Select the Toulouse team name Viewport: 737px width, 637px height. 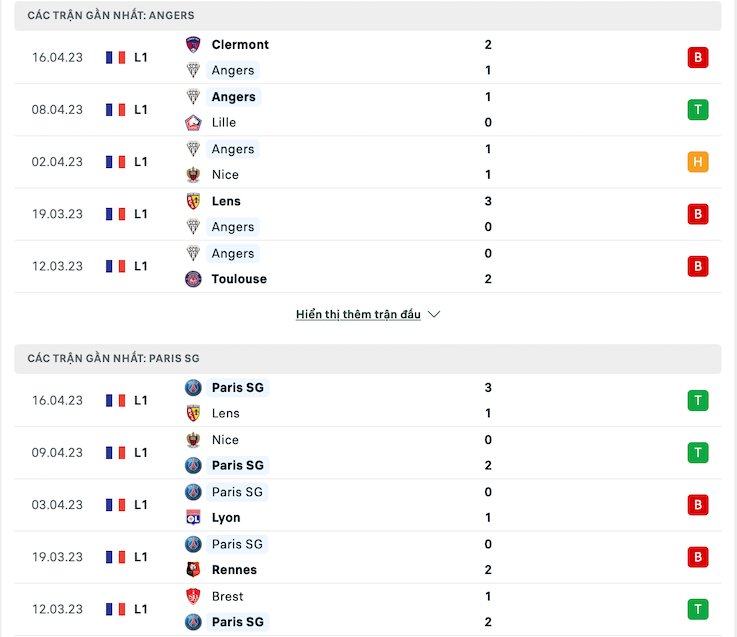[x=239, y=279]
